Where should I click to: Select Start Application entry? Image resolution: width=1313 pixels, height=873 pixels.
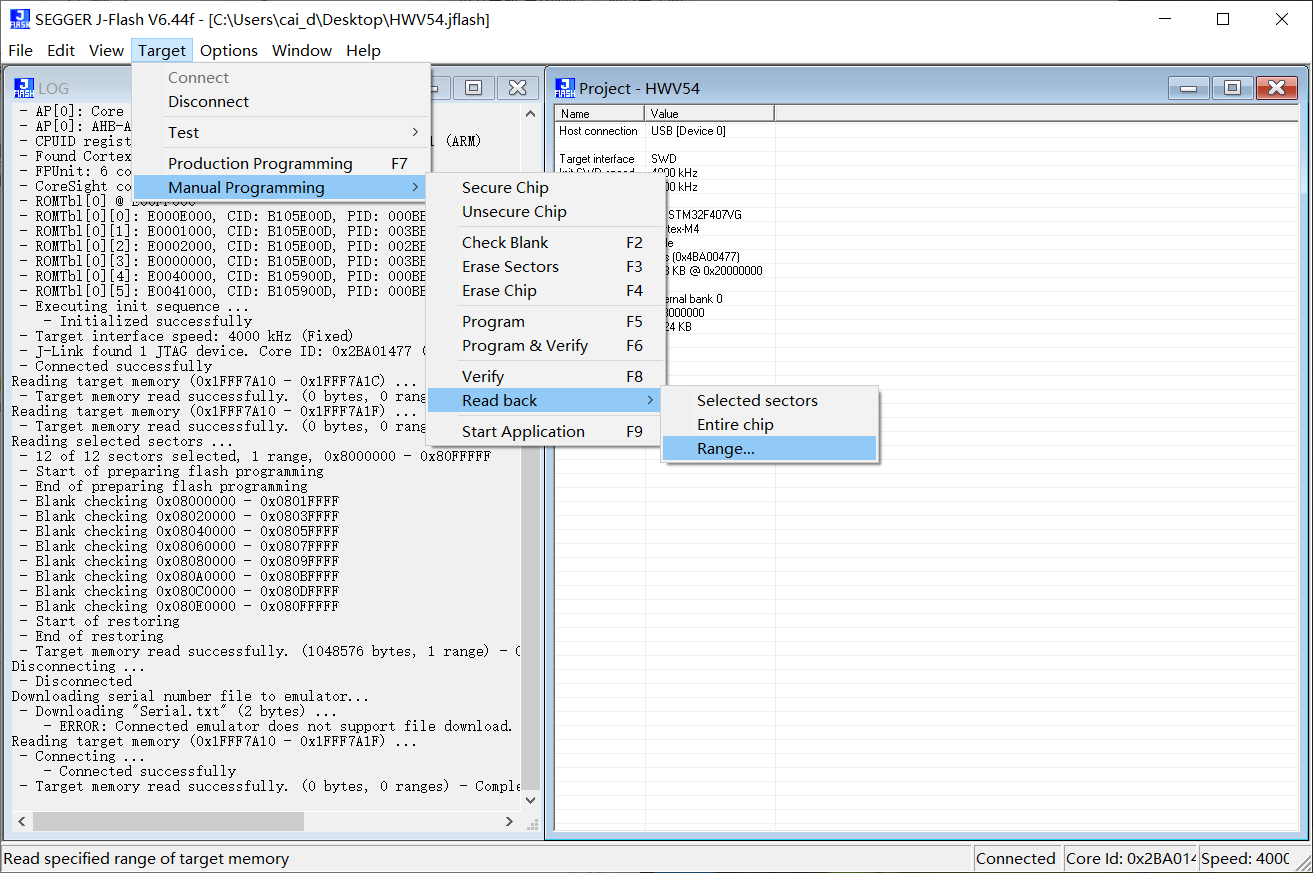coord(543,432)
